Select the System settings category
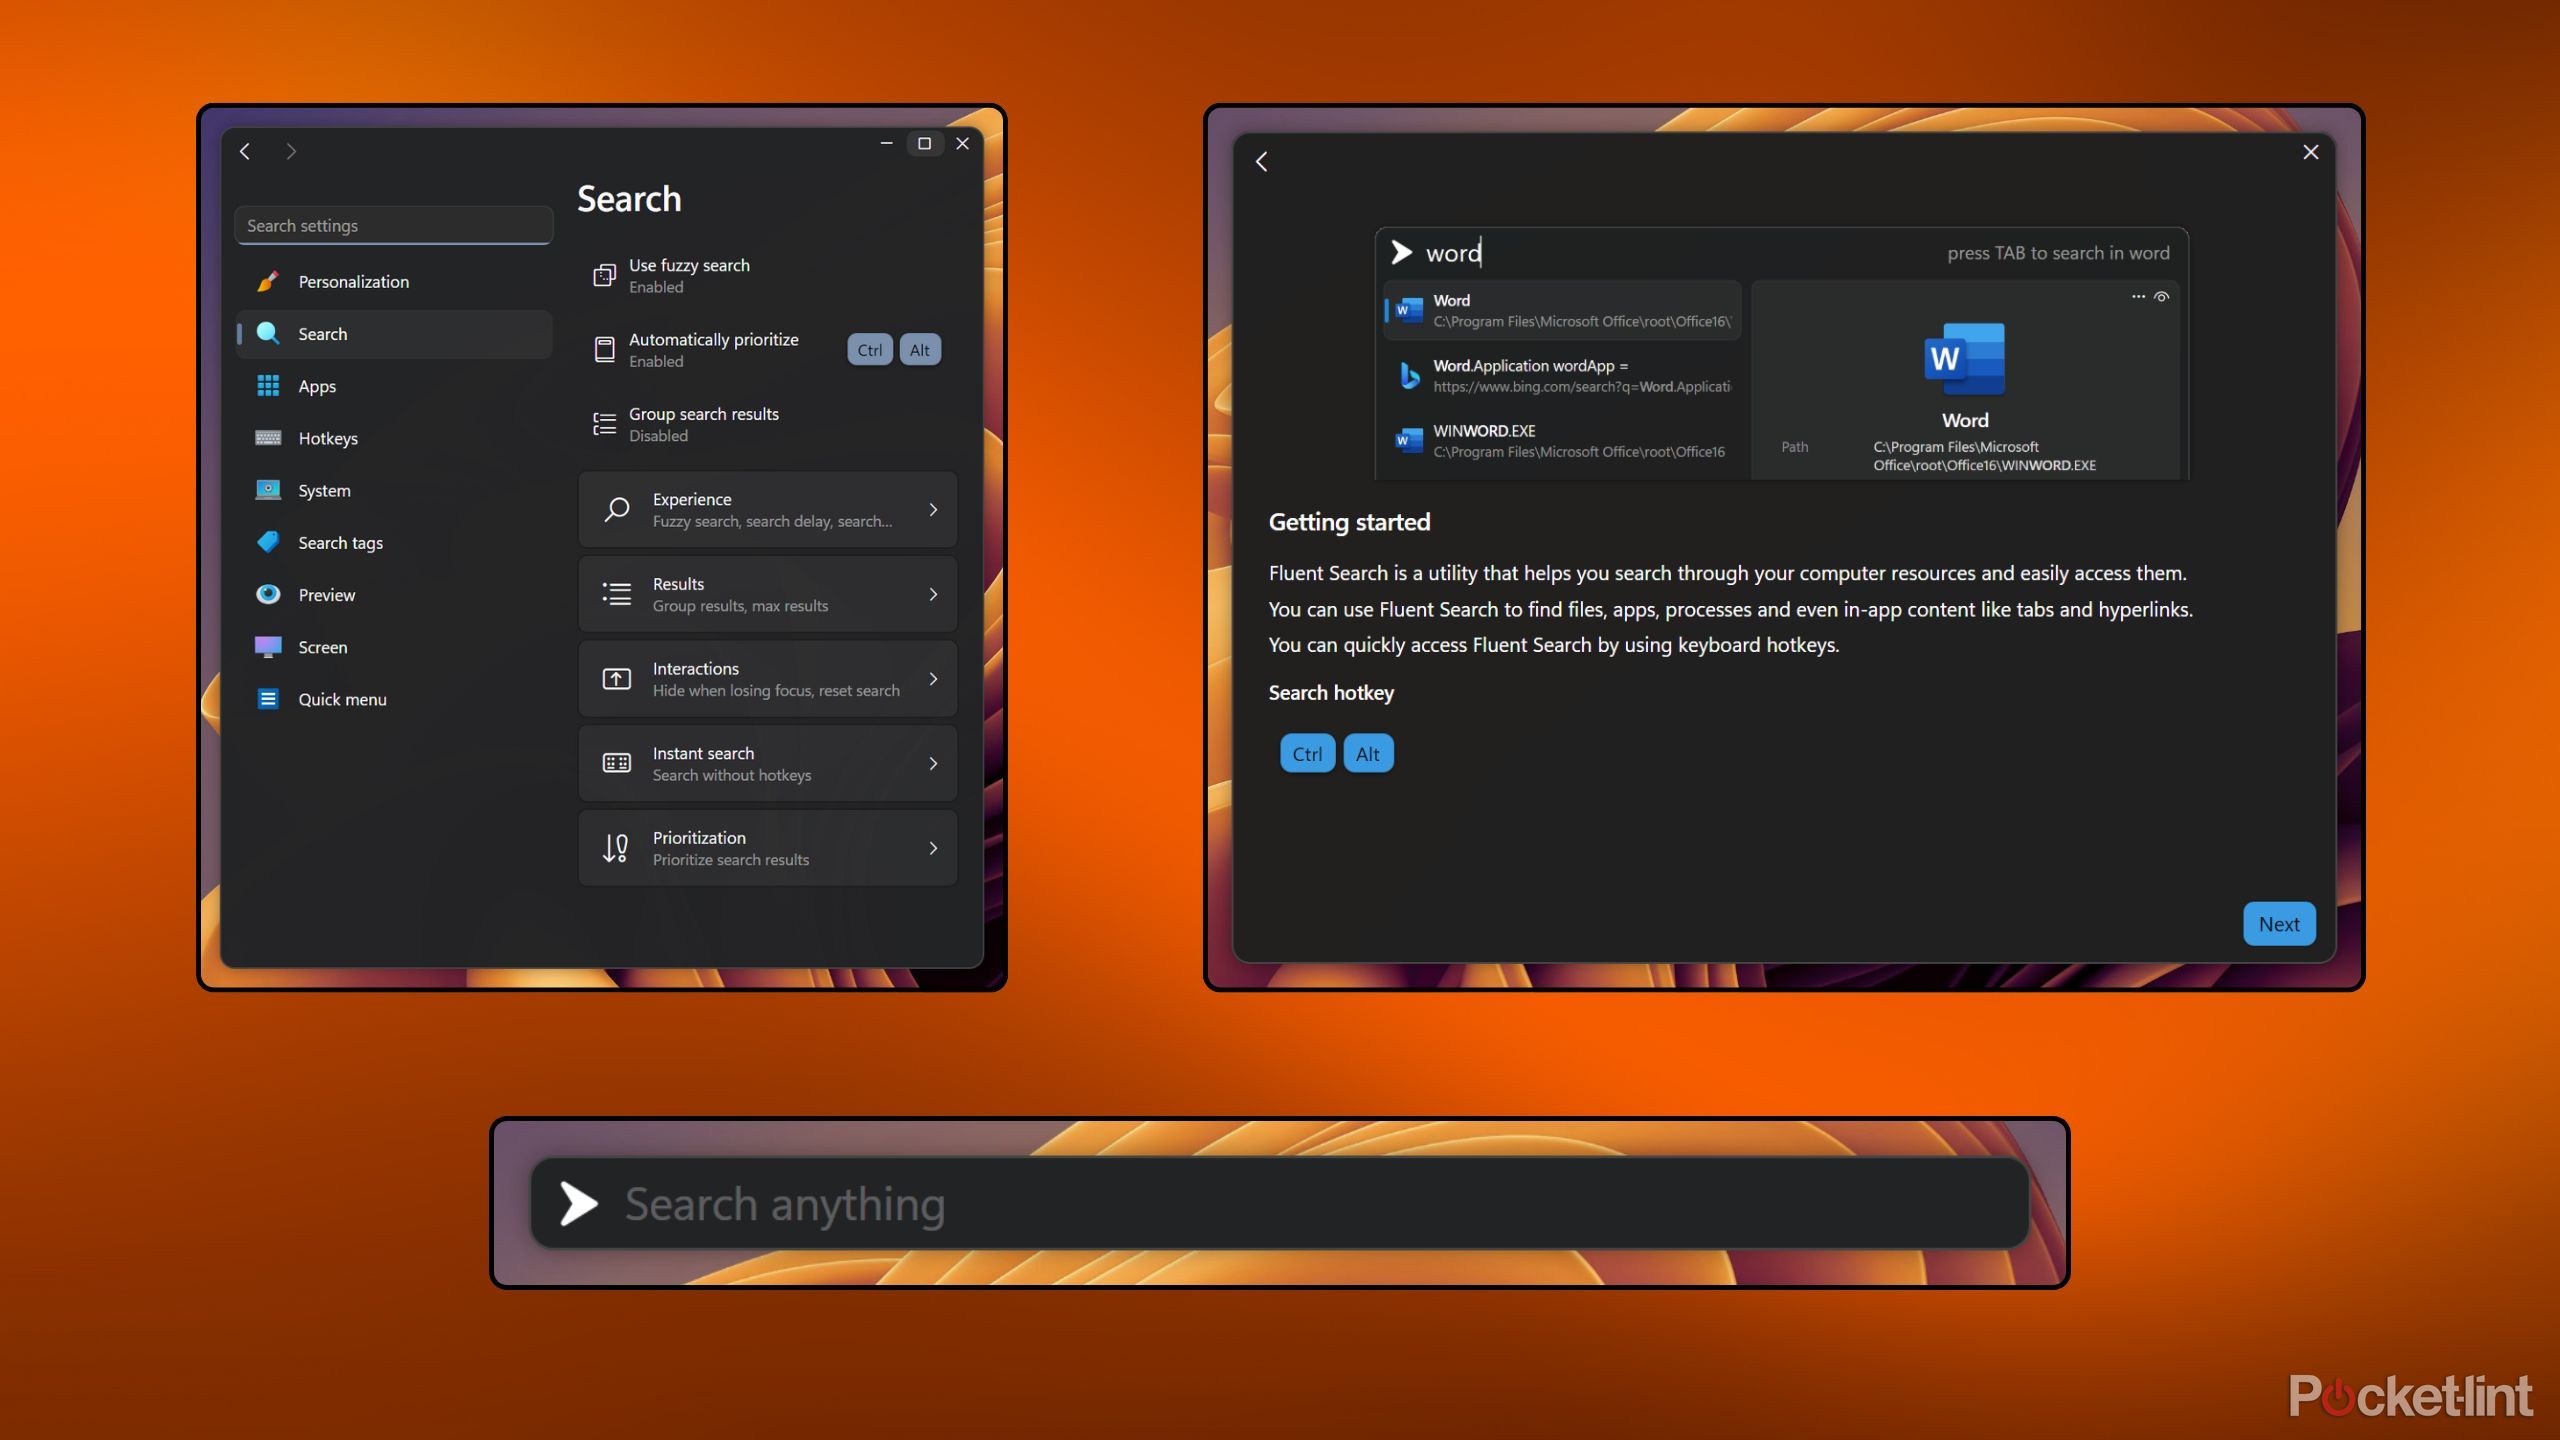This screenshot has width=2560, height=1440. pos(394,490)
